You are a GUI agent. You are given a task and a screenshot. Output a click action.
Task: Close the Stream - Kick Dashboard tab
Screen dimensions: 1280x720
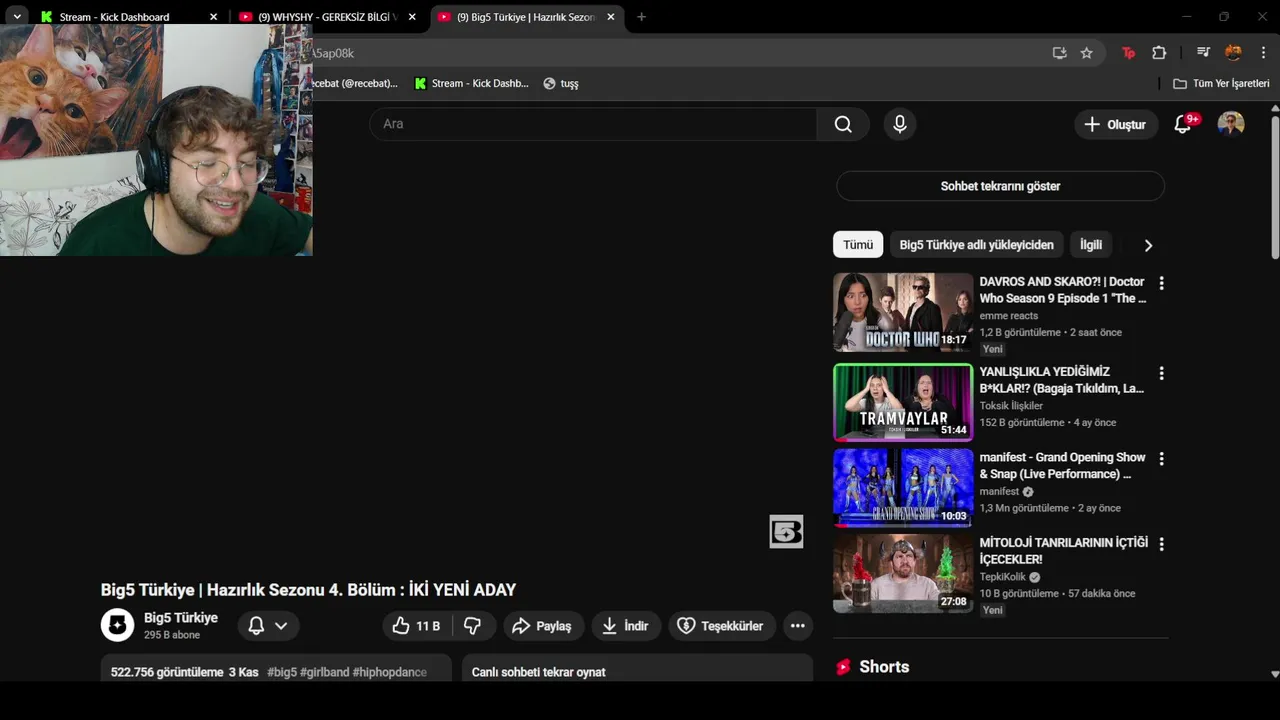tap(213, 17)
